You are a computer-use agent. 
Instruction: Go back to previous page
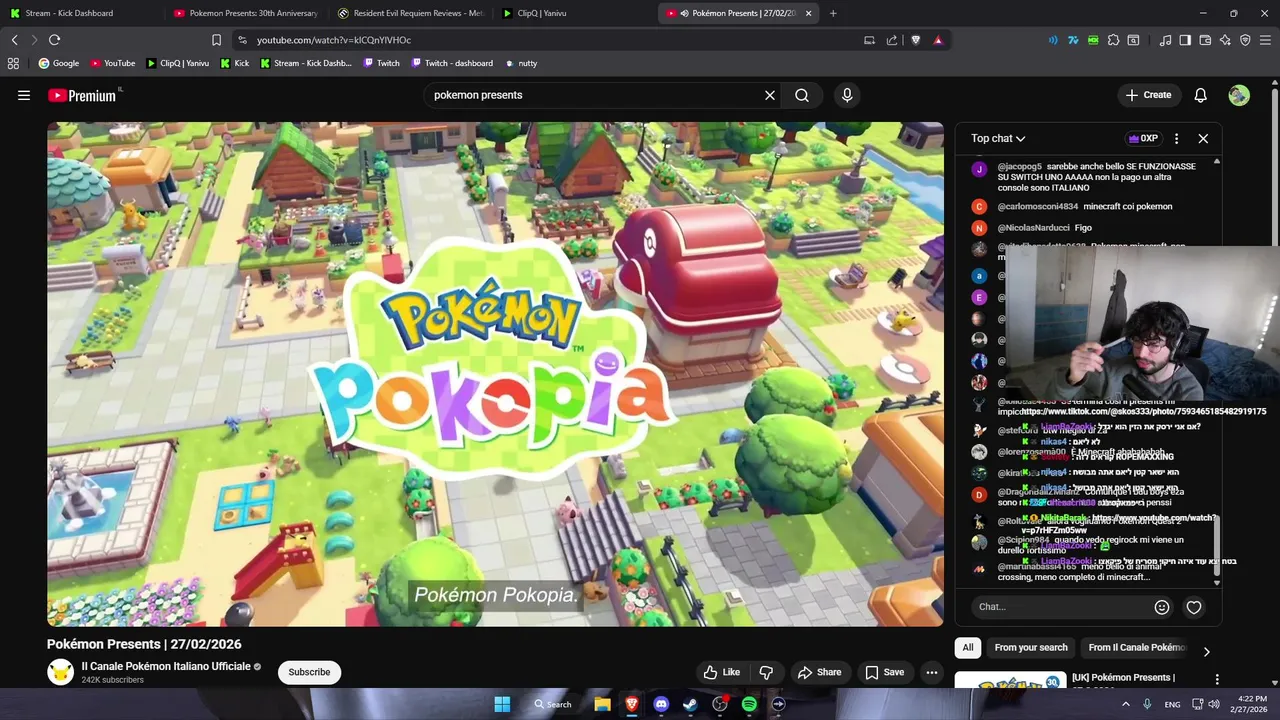pyautogui.click(x=14, y=40)
